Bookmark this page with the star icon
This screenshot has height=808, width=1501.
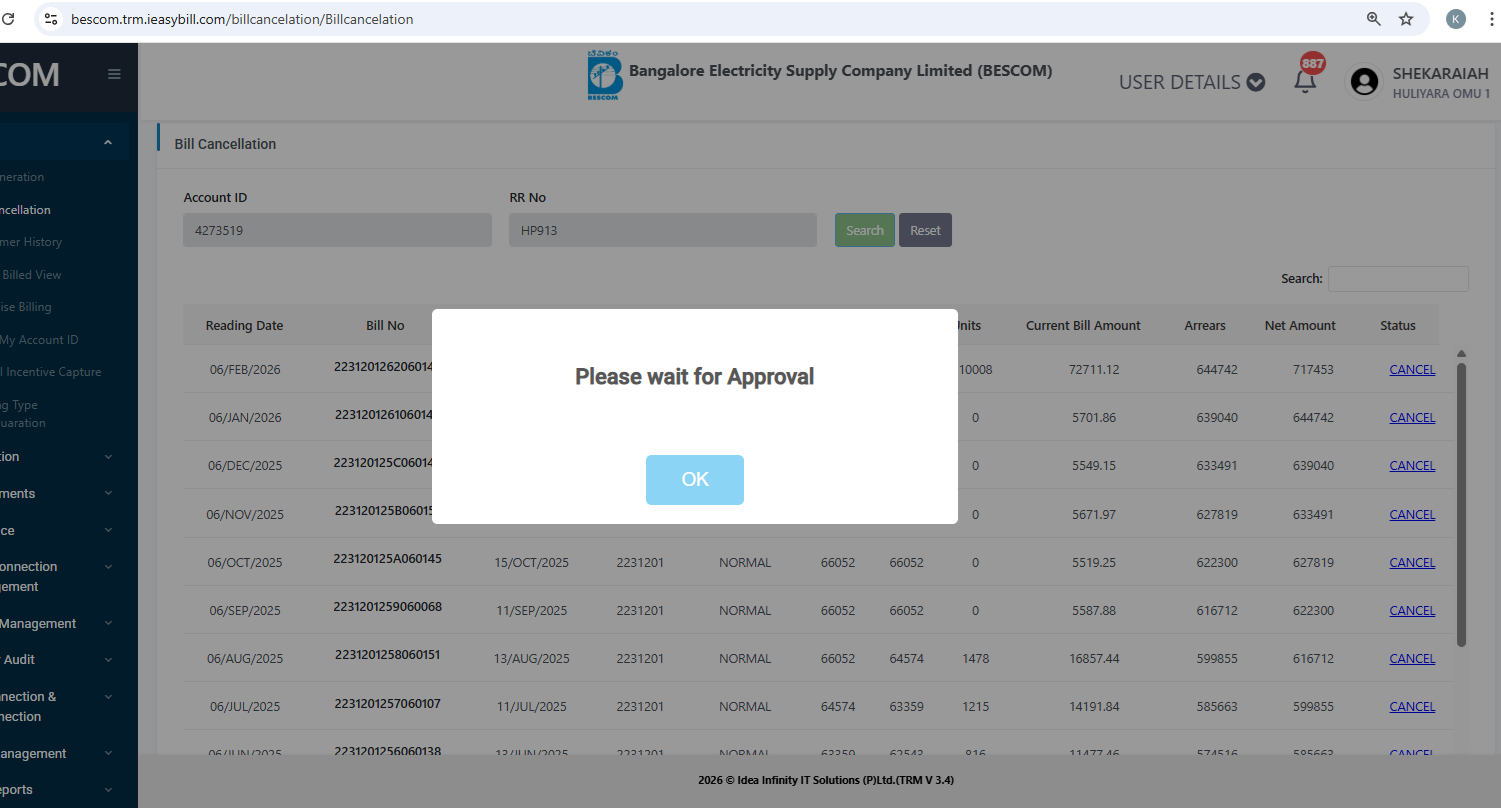pos(1406,19)
